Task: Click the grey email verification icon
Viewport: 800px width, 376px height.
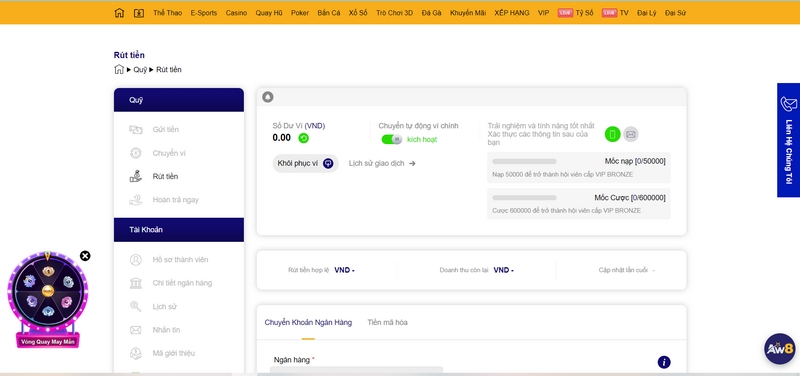Action: [631, 134]
